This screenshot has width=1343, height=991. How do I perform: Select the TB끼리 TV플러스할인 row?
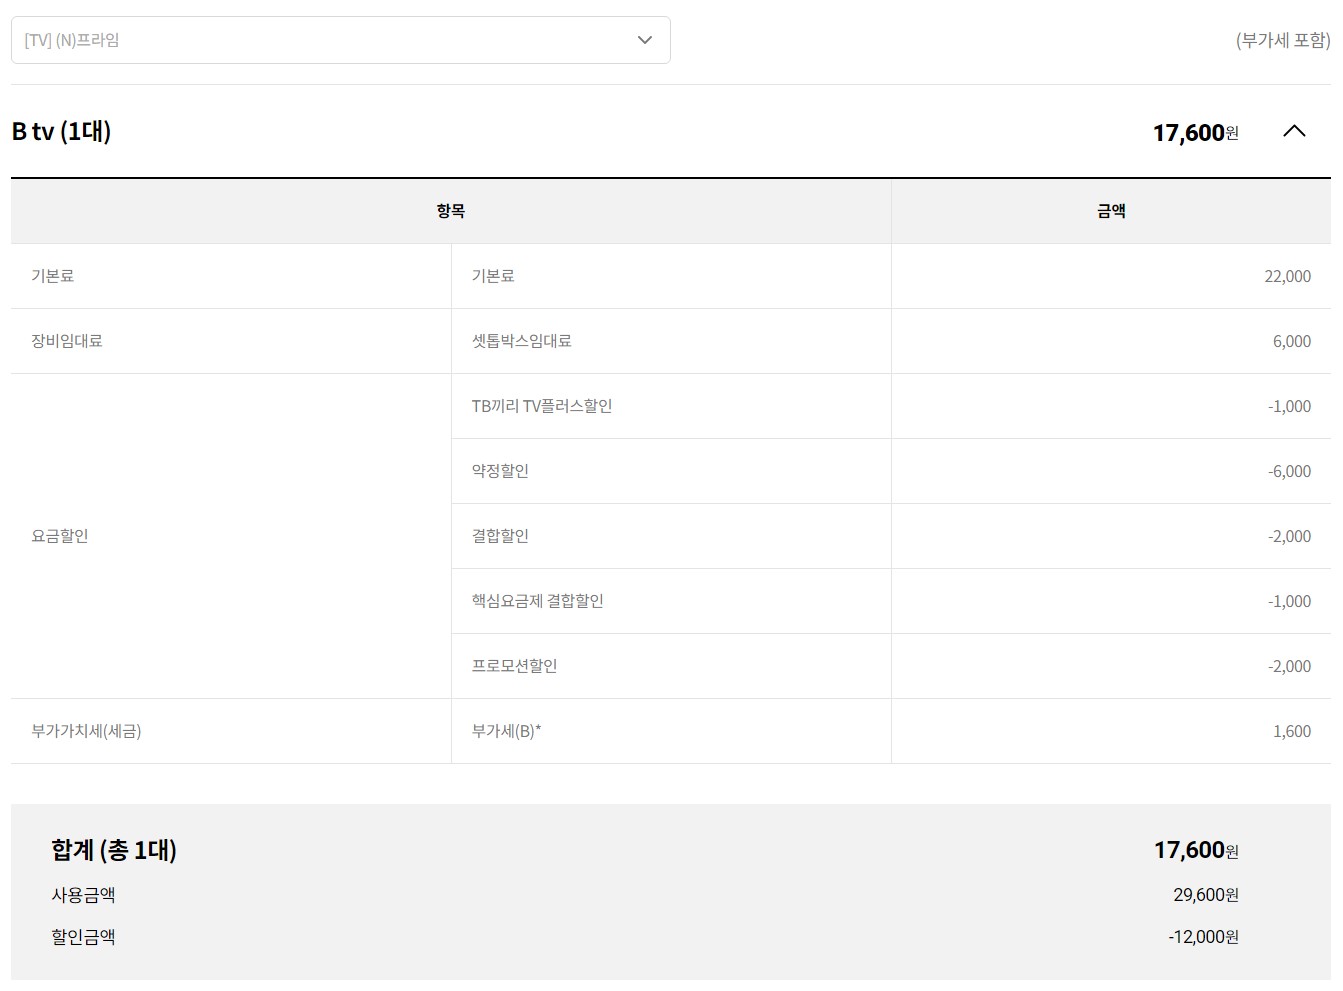(x=671, y=406)
